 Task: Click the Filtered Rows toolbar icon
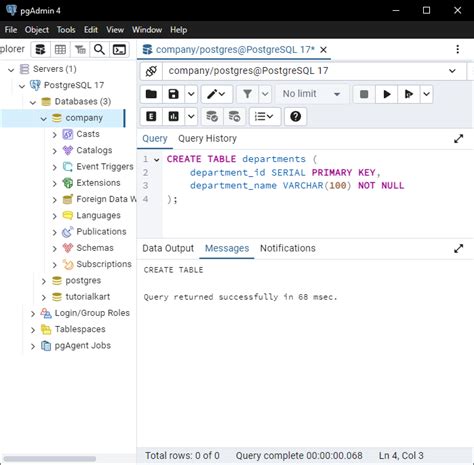80,50
